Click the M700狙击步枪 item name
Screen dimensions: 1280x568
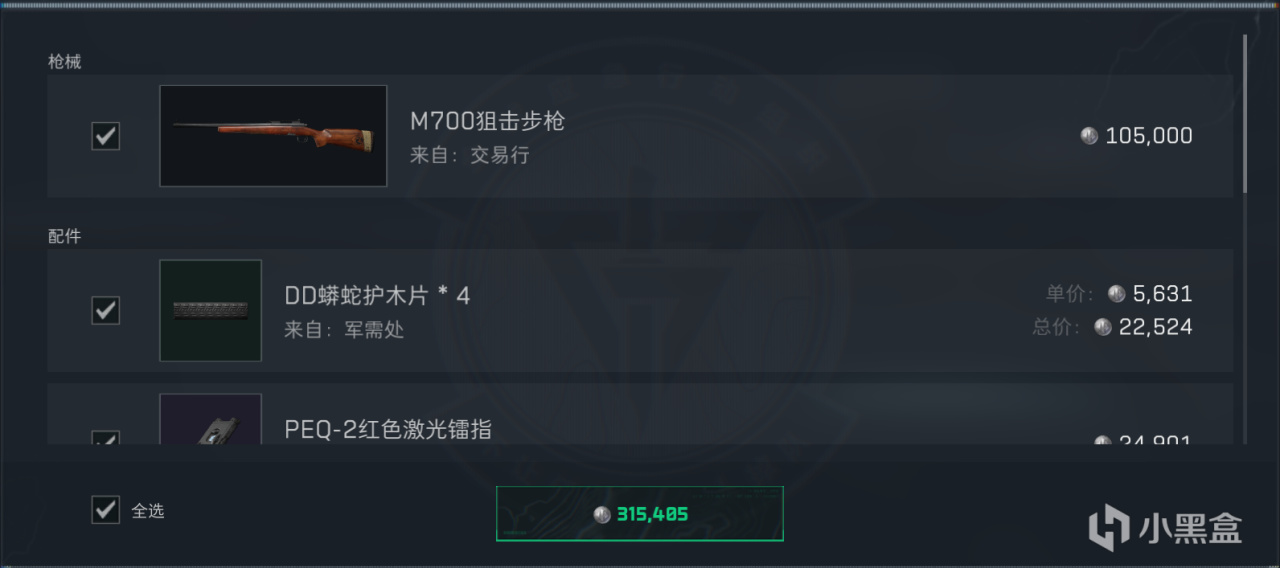[x=488, y=121]
